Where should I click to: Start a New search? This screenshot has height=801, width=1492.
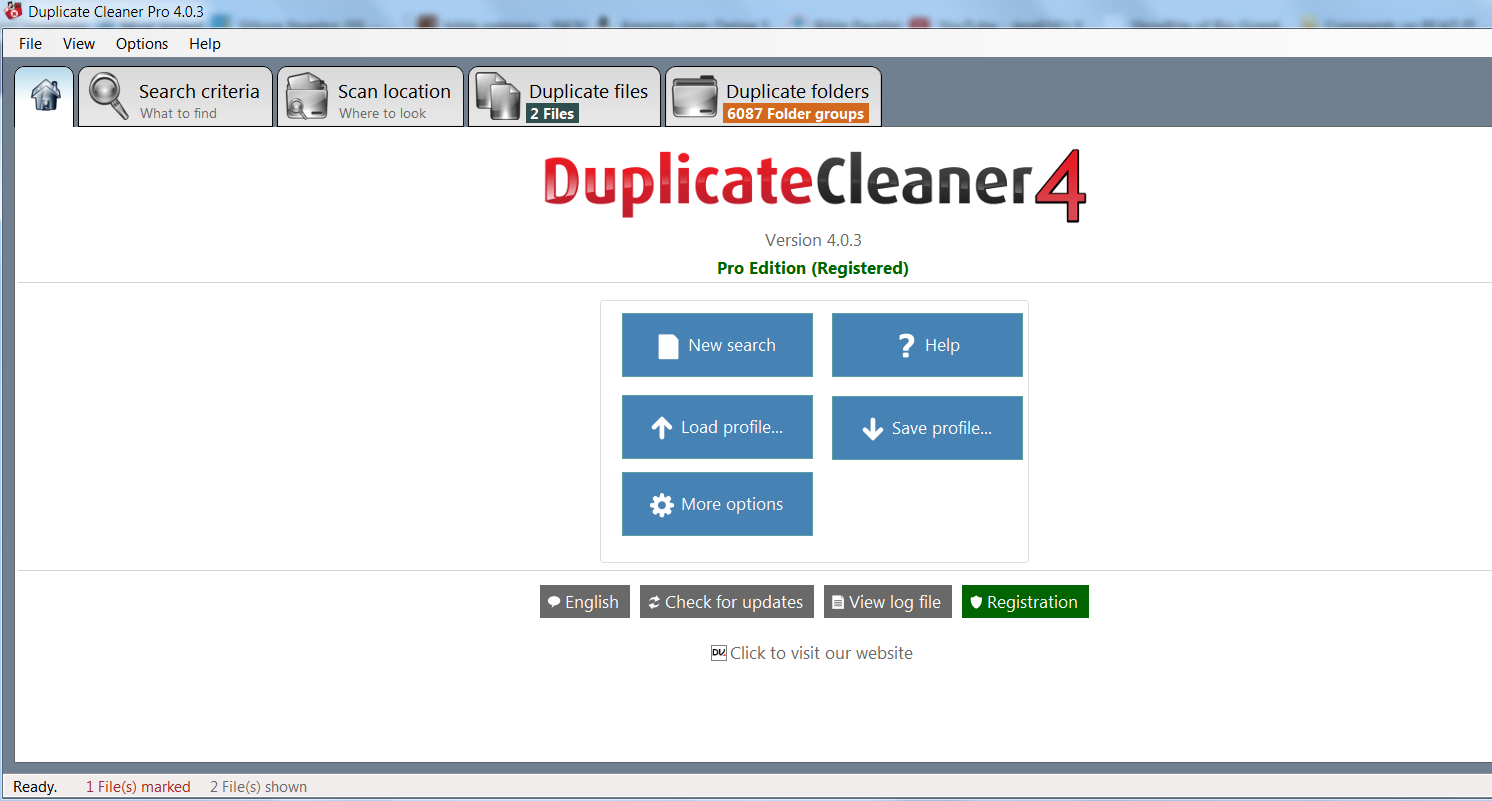717,345
